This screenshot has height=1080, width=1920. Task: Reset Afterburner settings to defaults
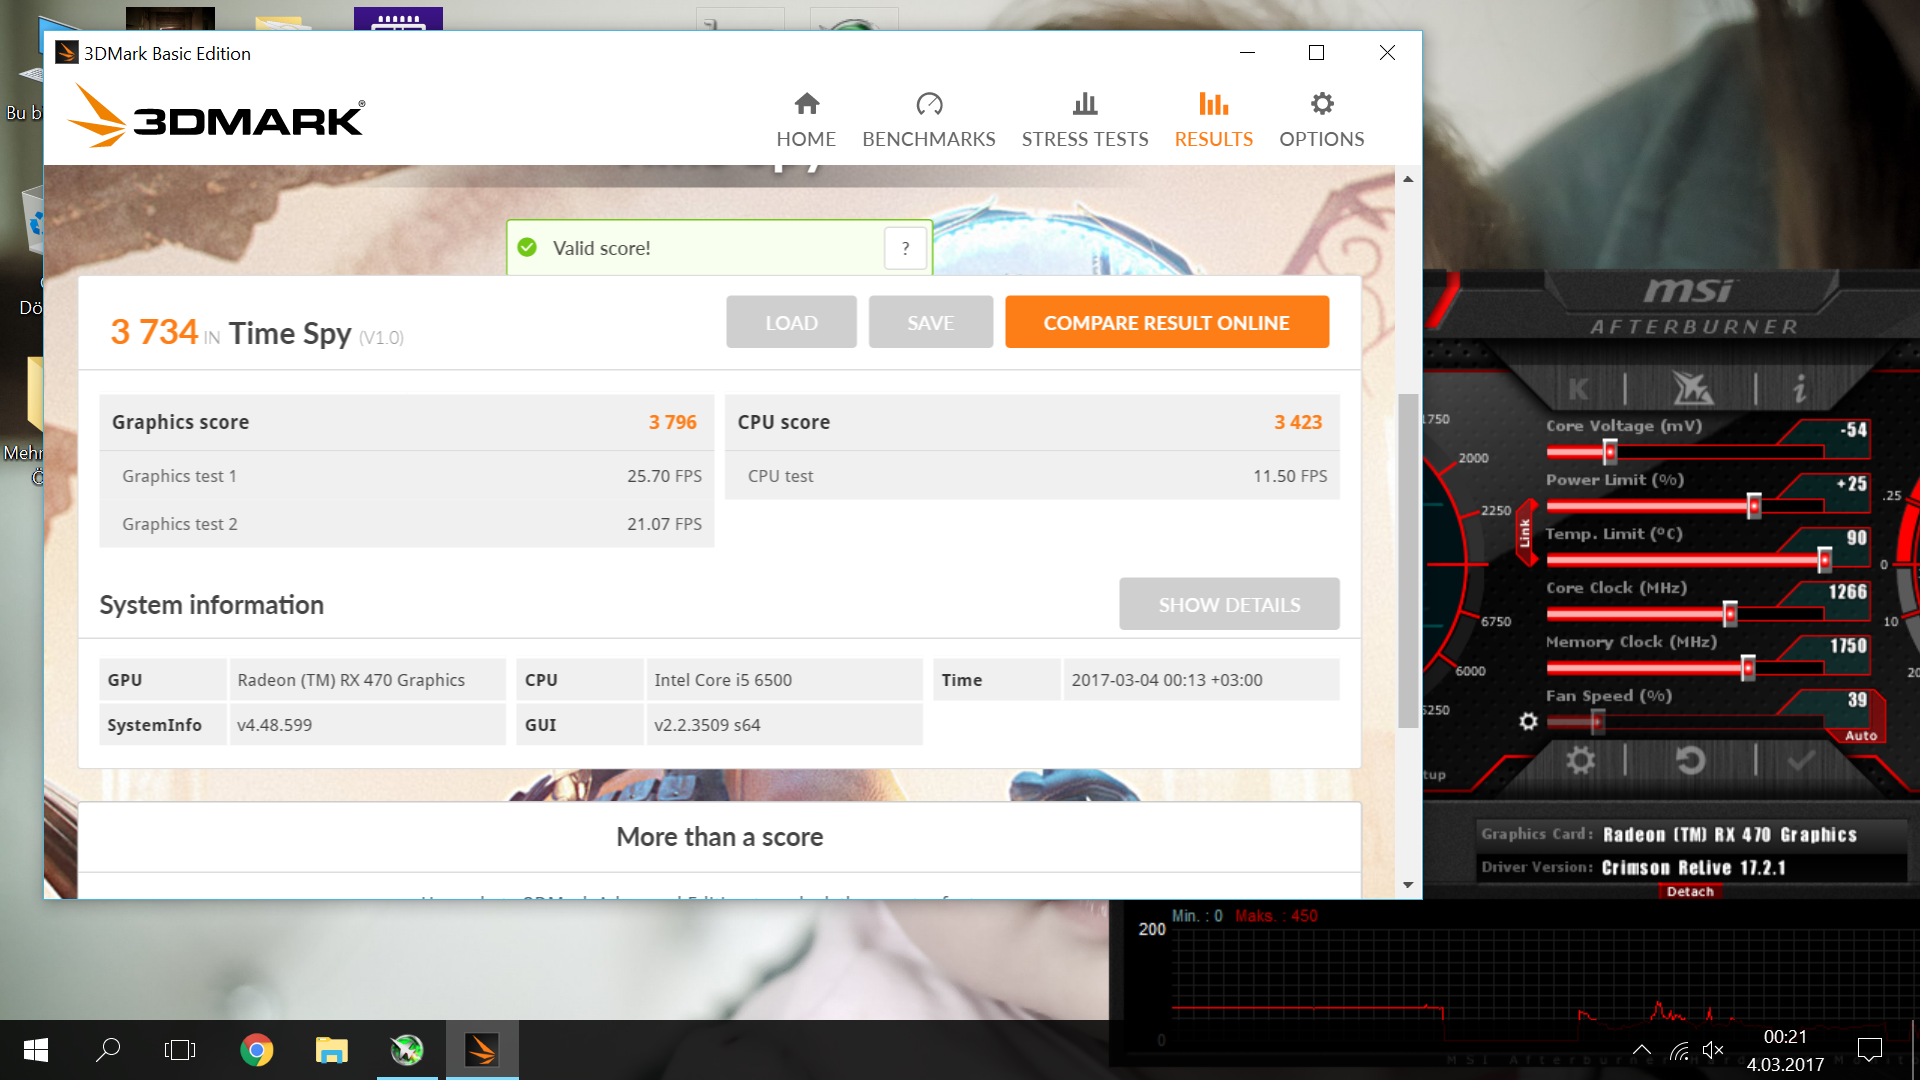tap(1690, 761)
